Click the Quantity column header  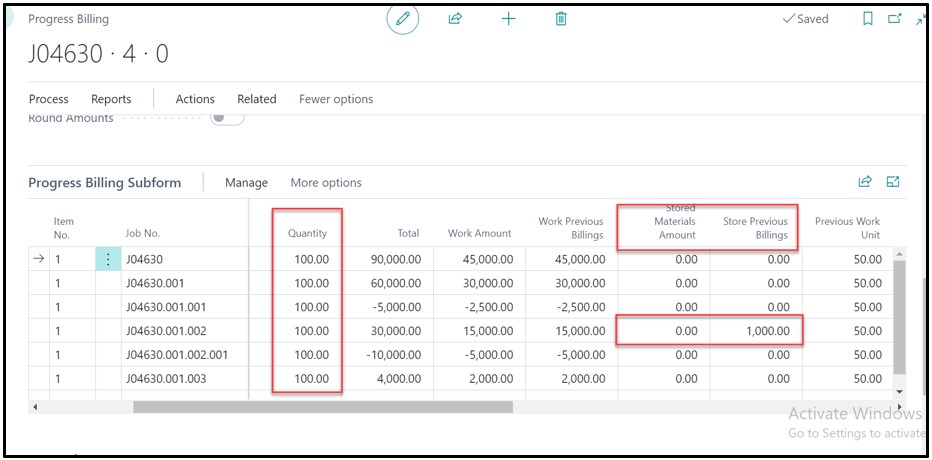(307, 233)
